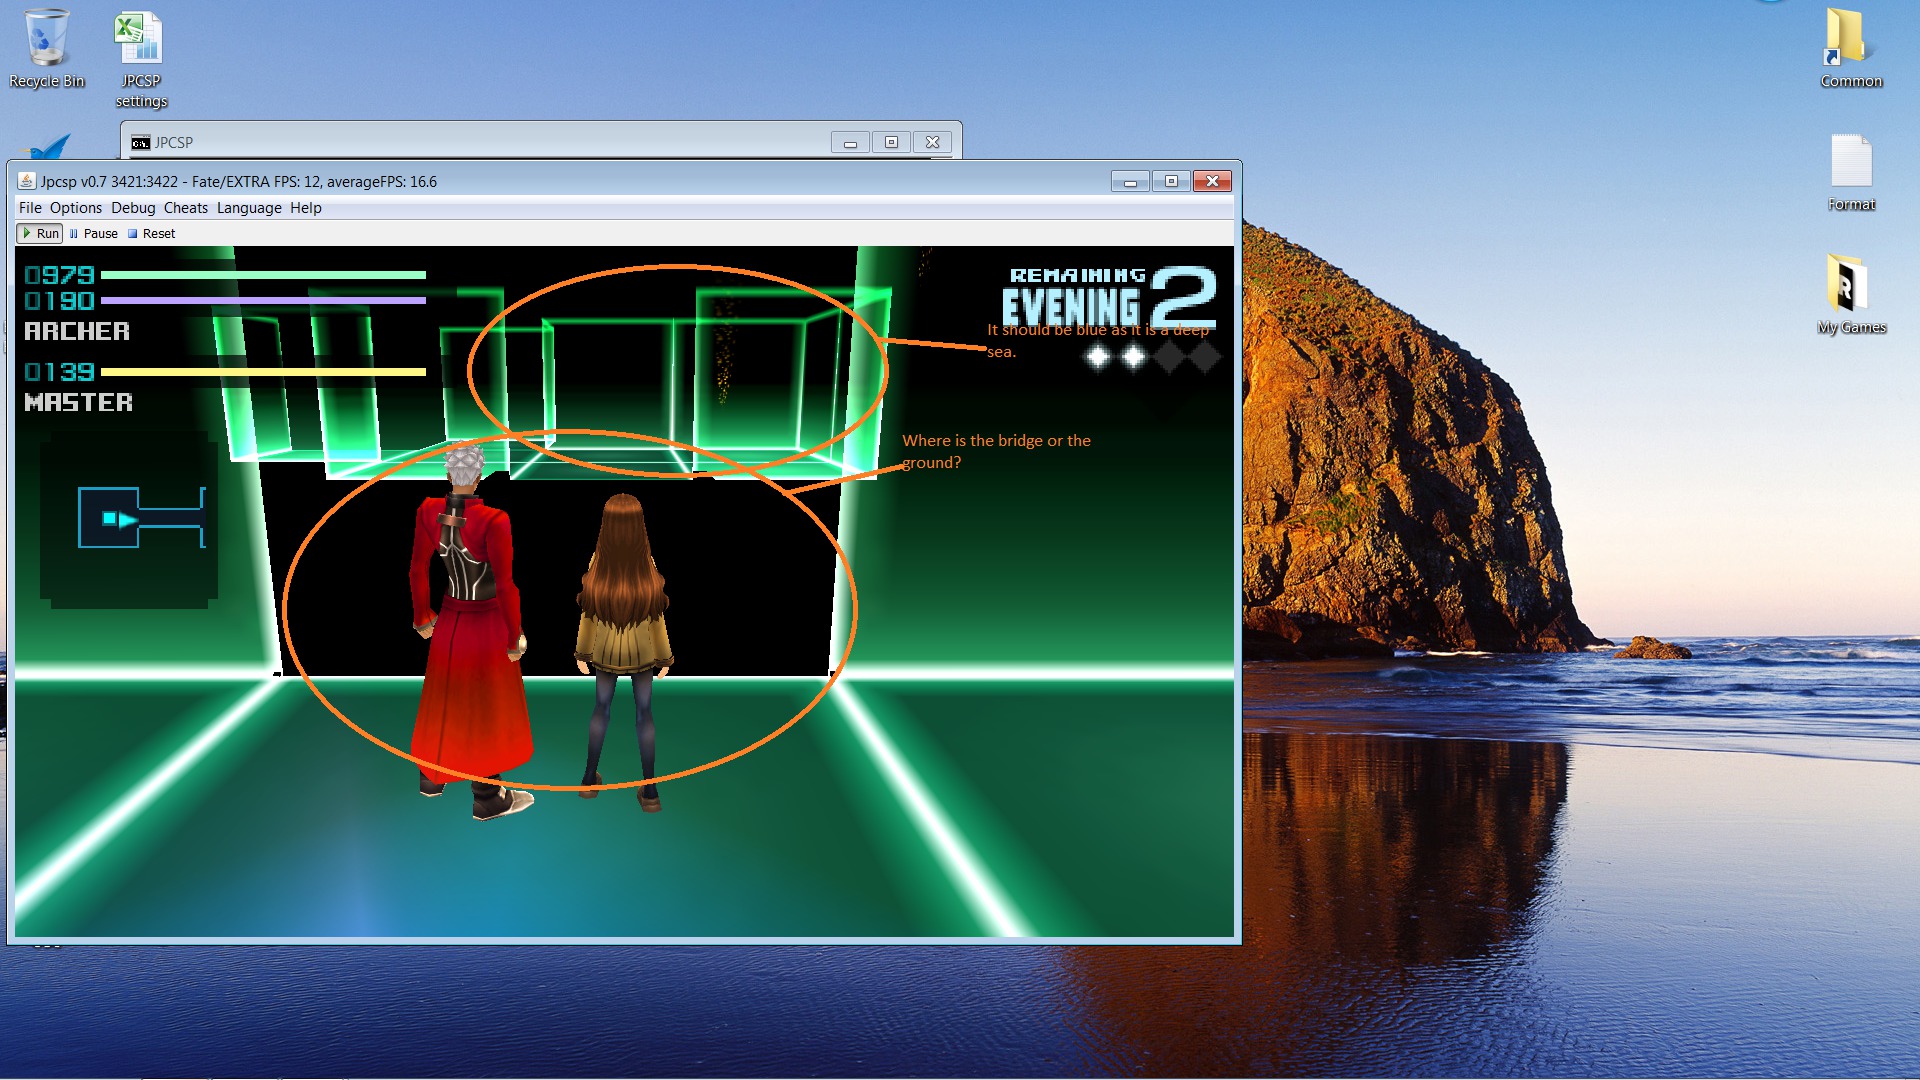This screenshot has height=1080, width=1920.
Task: Maximize the JPCSP console window
Action: point(891,143)
